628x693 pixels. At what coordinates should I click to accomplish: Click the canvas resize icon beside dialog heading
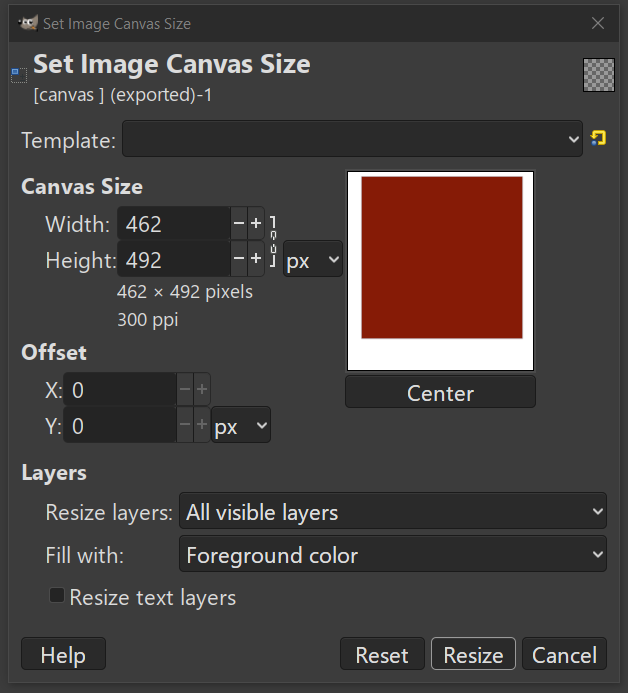(19, 75)
